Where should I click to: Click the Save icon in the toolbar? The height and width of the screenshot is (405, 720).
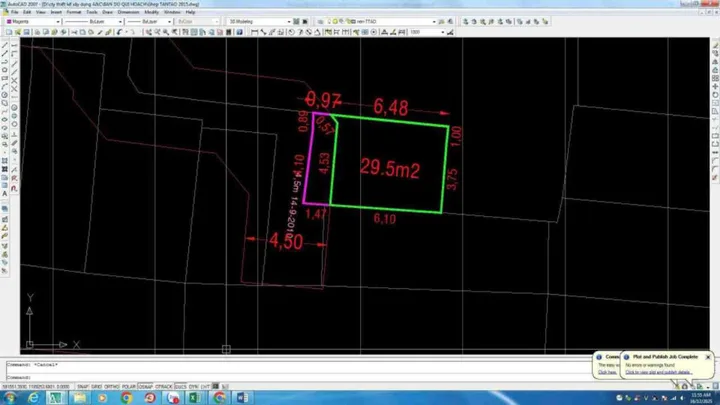click(27, 32)
